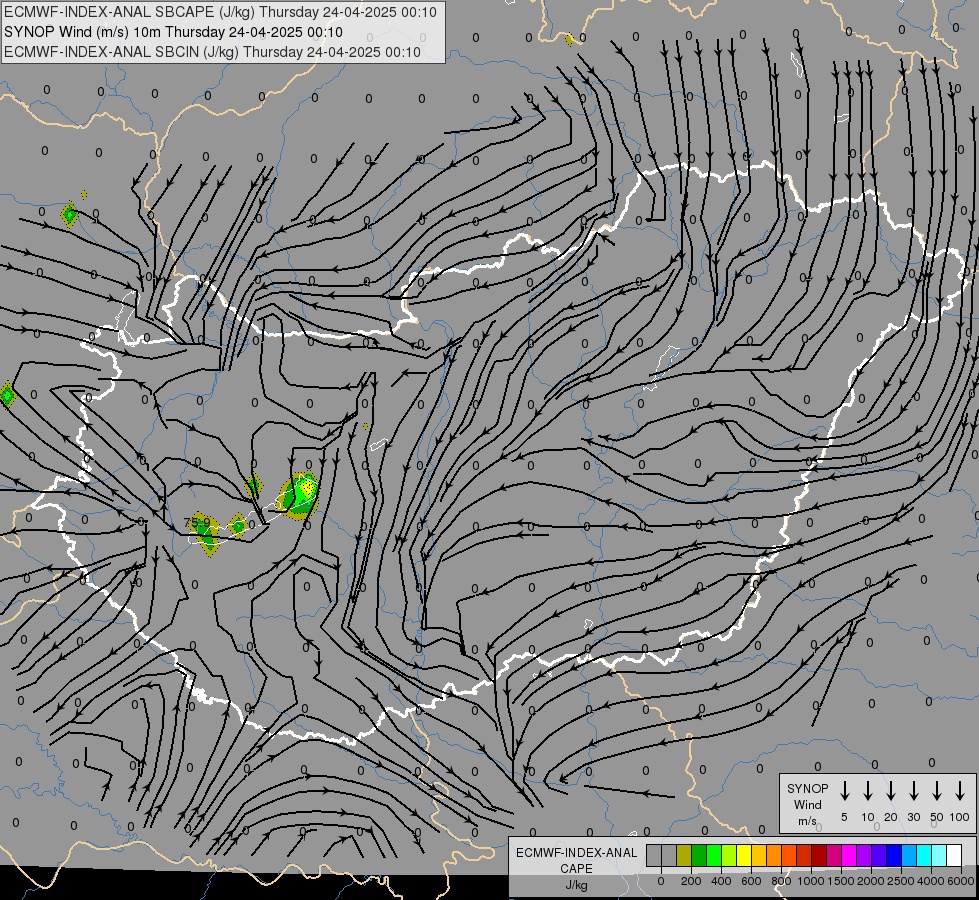979x900 pixels.
Task: Pick the pinkish magenta swatch left of 1500
Action: [x=835, y=855]
